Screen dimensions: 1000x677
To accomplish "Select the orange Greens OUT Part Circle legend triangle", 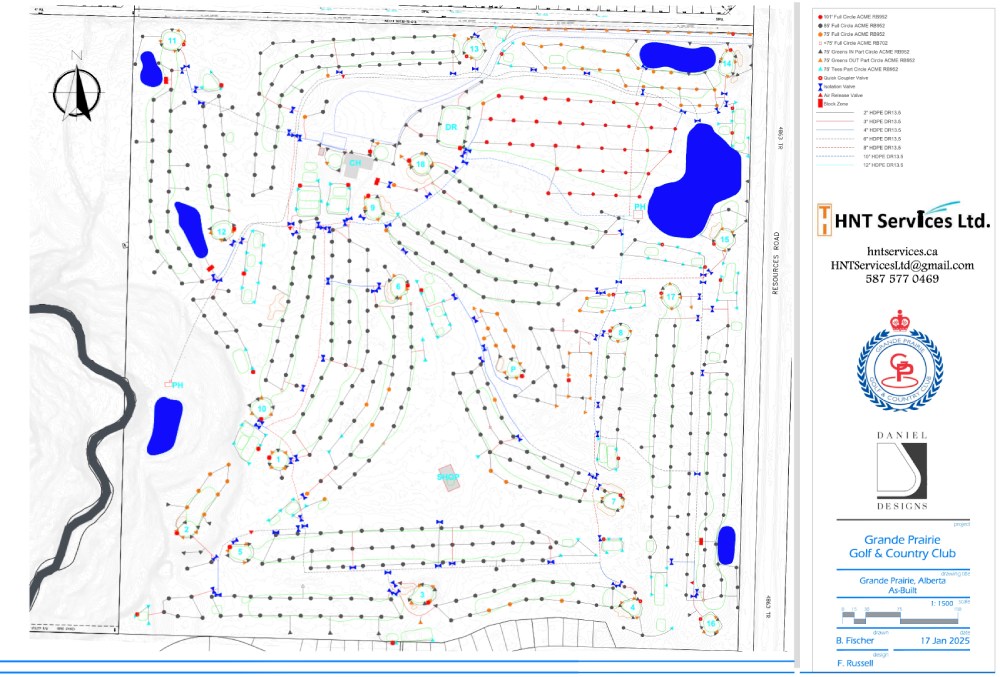I will [820, 60].
